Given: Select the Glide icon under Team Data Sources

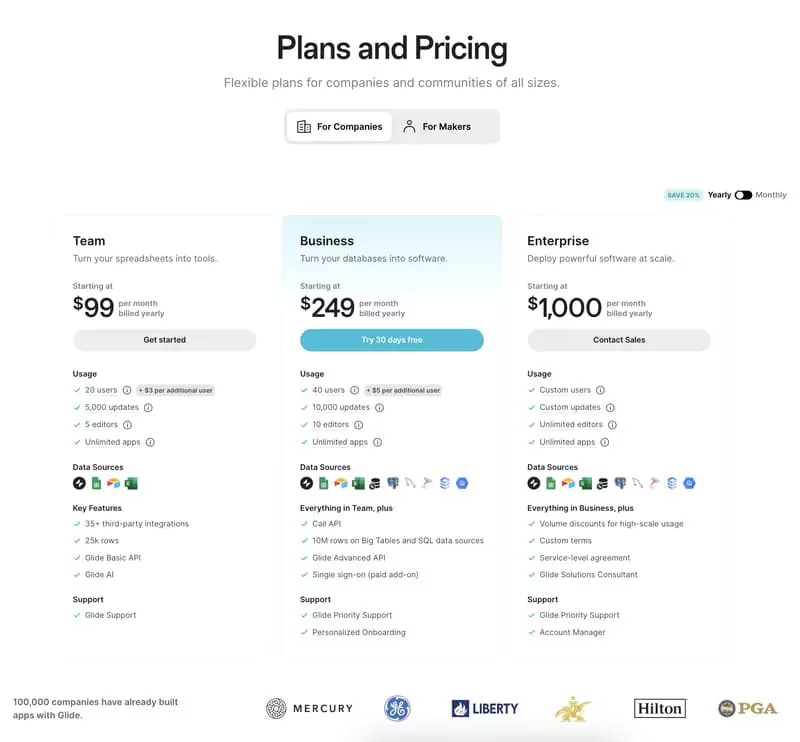Looking at the screenshot, I should point(80,483).
